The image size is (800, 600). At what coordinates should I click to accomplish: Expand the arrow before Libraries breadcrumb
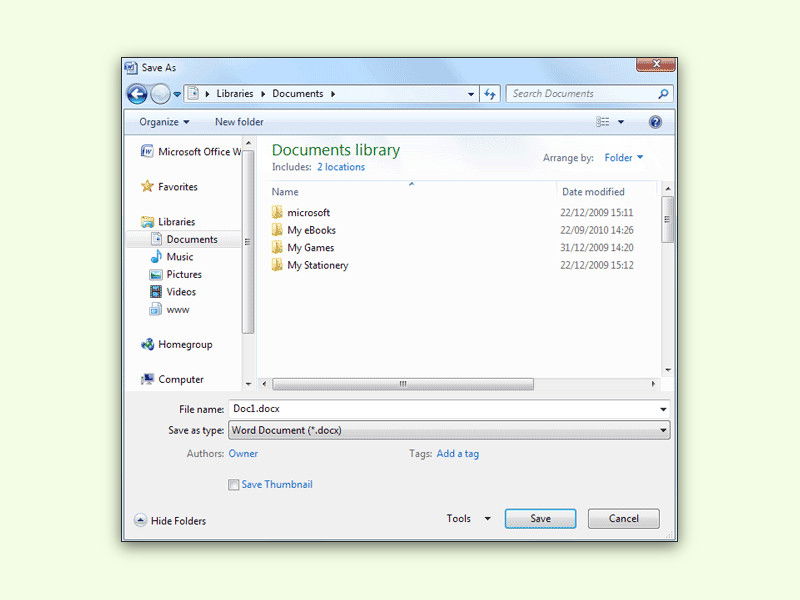tap(207, 94)
